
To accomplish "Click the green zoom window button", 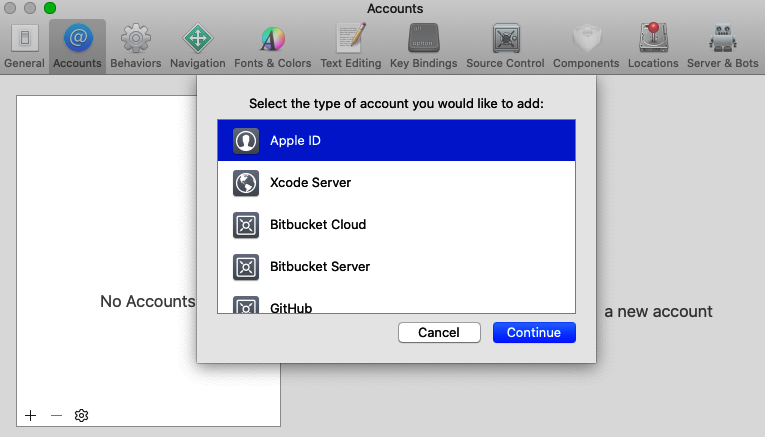I will point(50,8).
